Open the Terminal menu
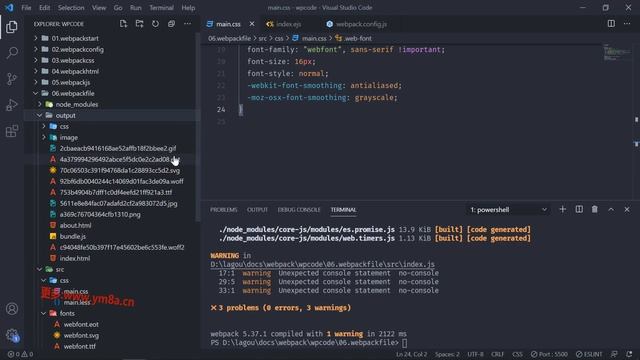Image resolution: width=640 pixels, height=360 pixels. click(161, 8)
